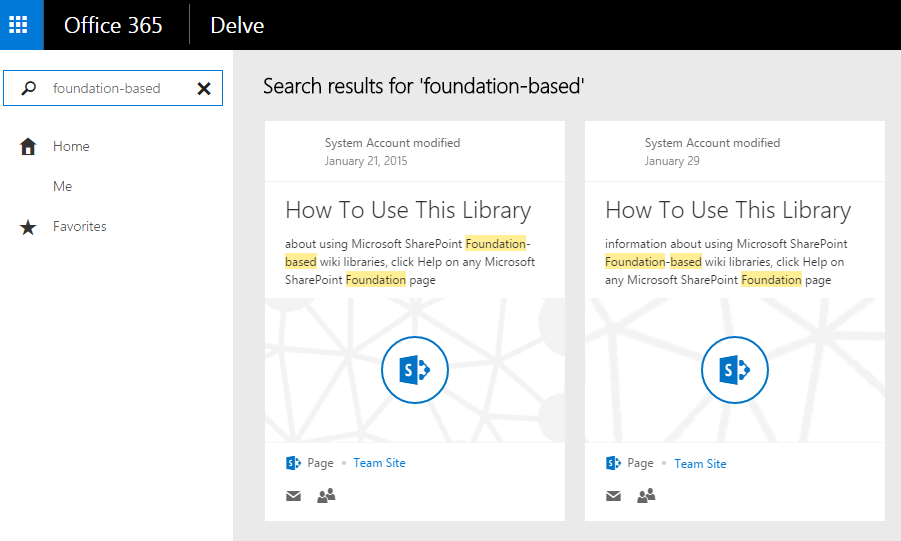
Task: Select Me in left navigation
Action: pyautogui.click(x=63, y=187)
